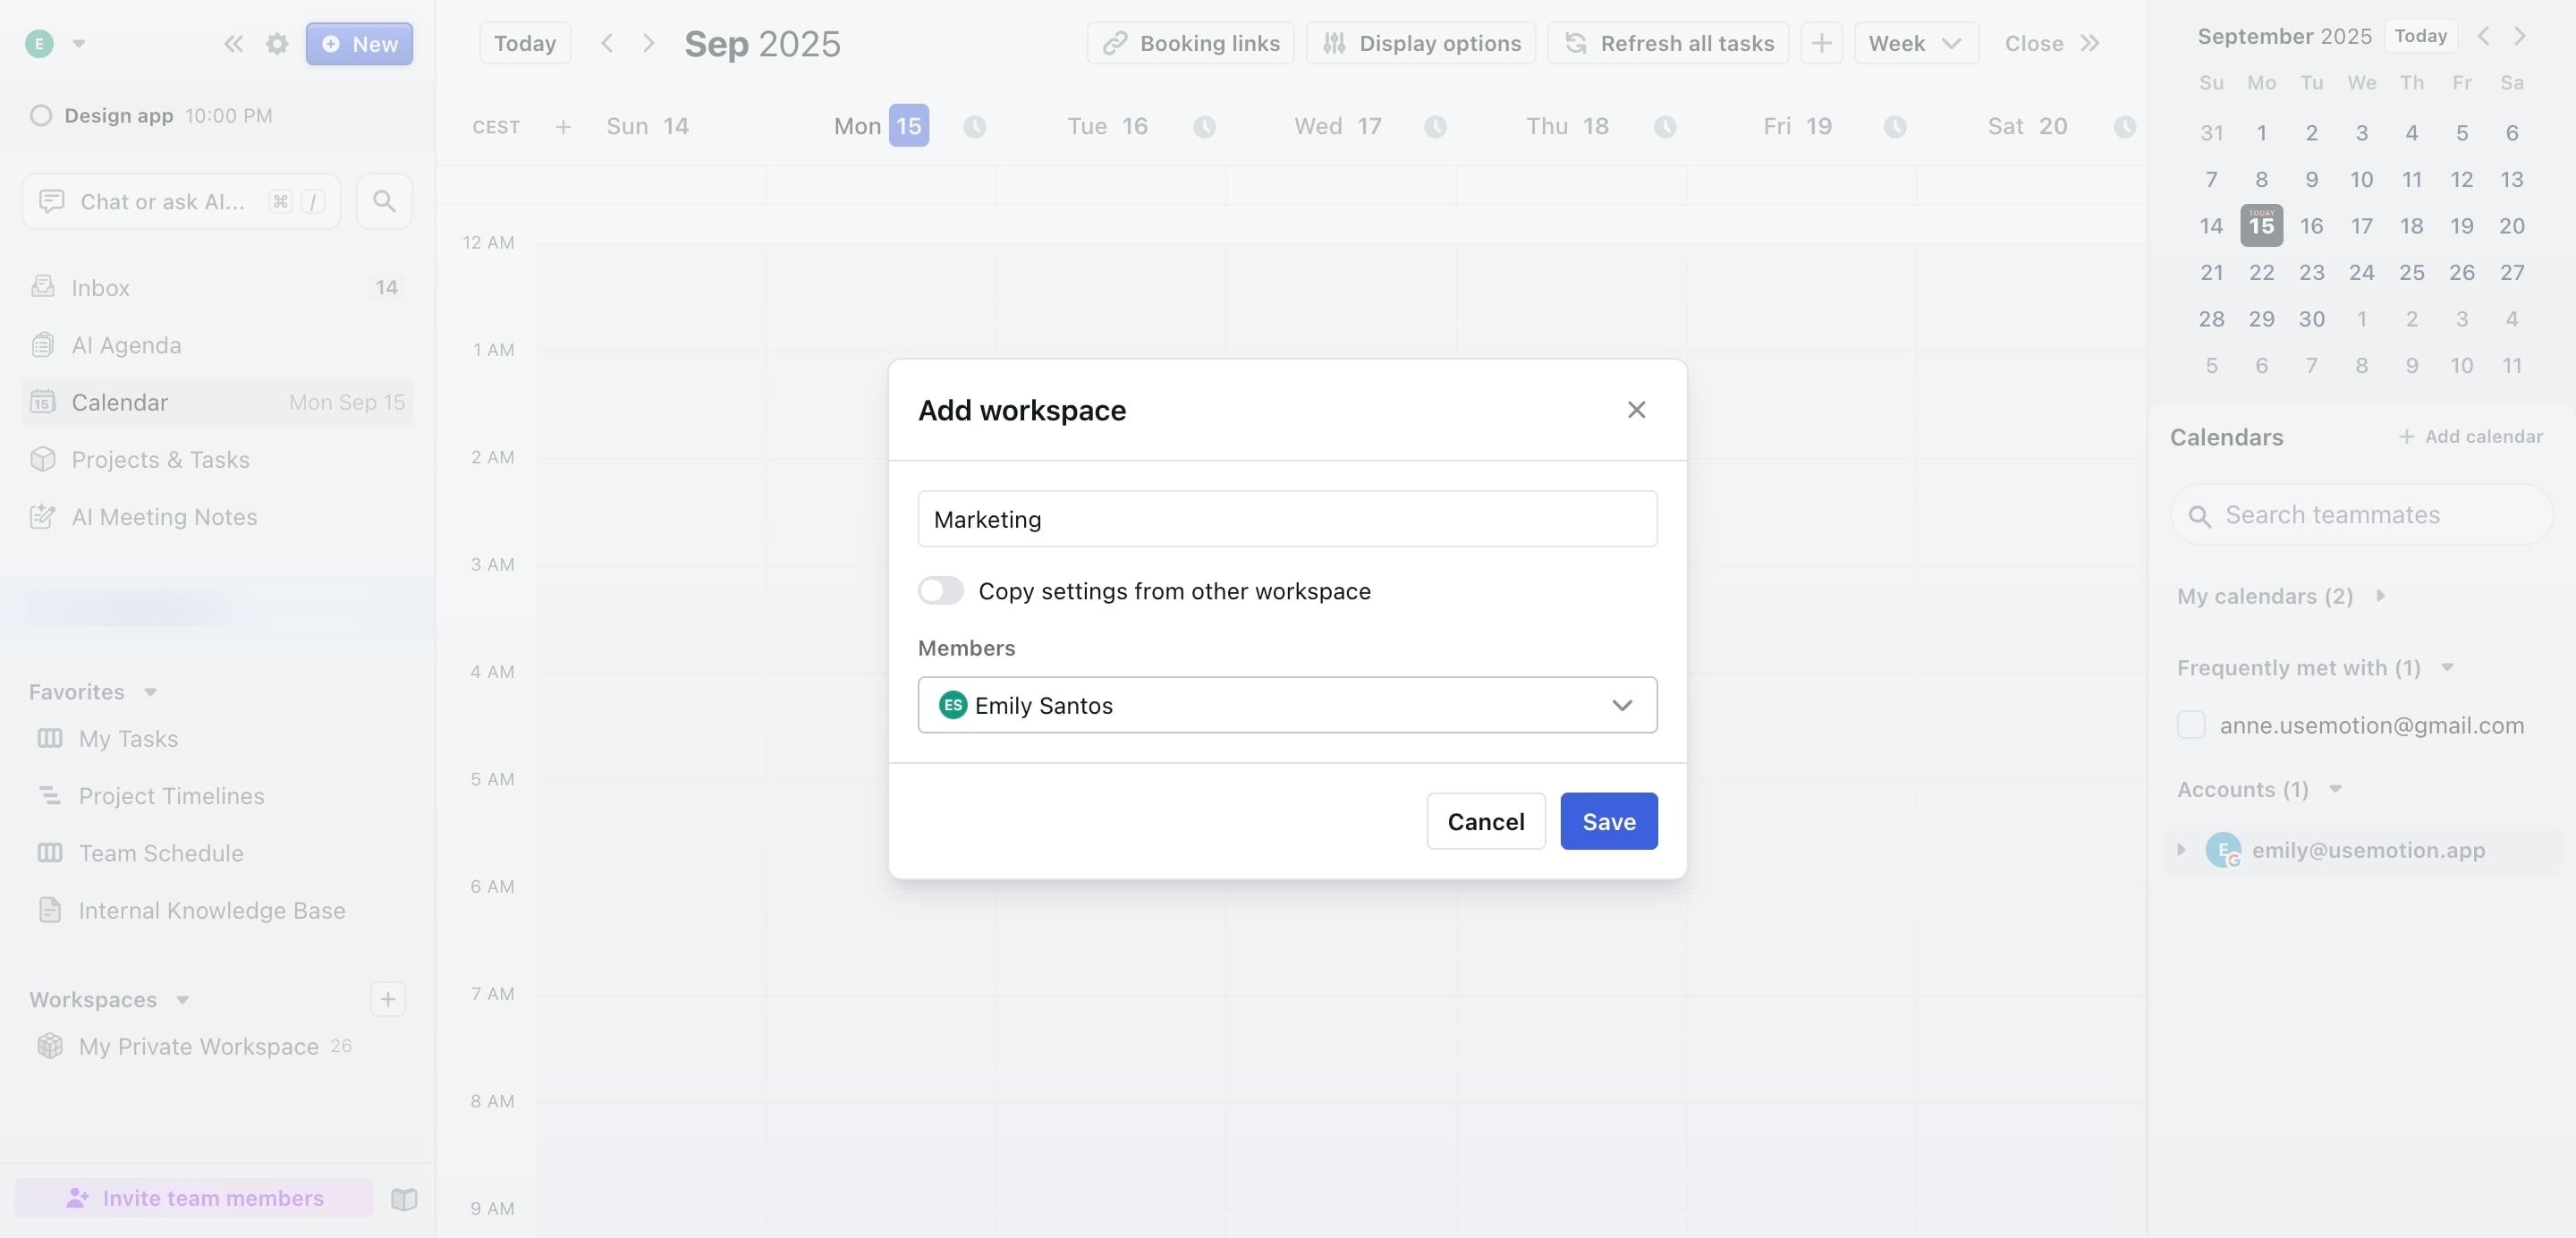The image size is (2576, 1238).
Task: Click Search teammates field
Action: 2361,515
